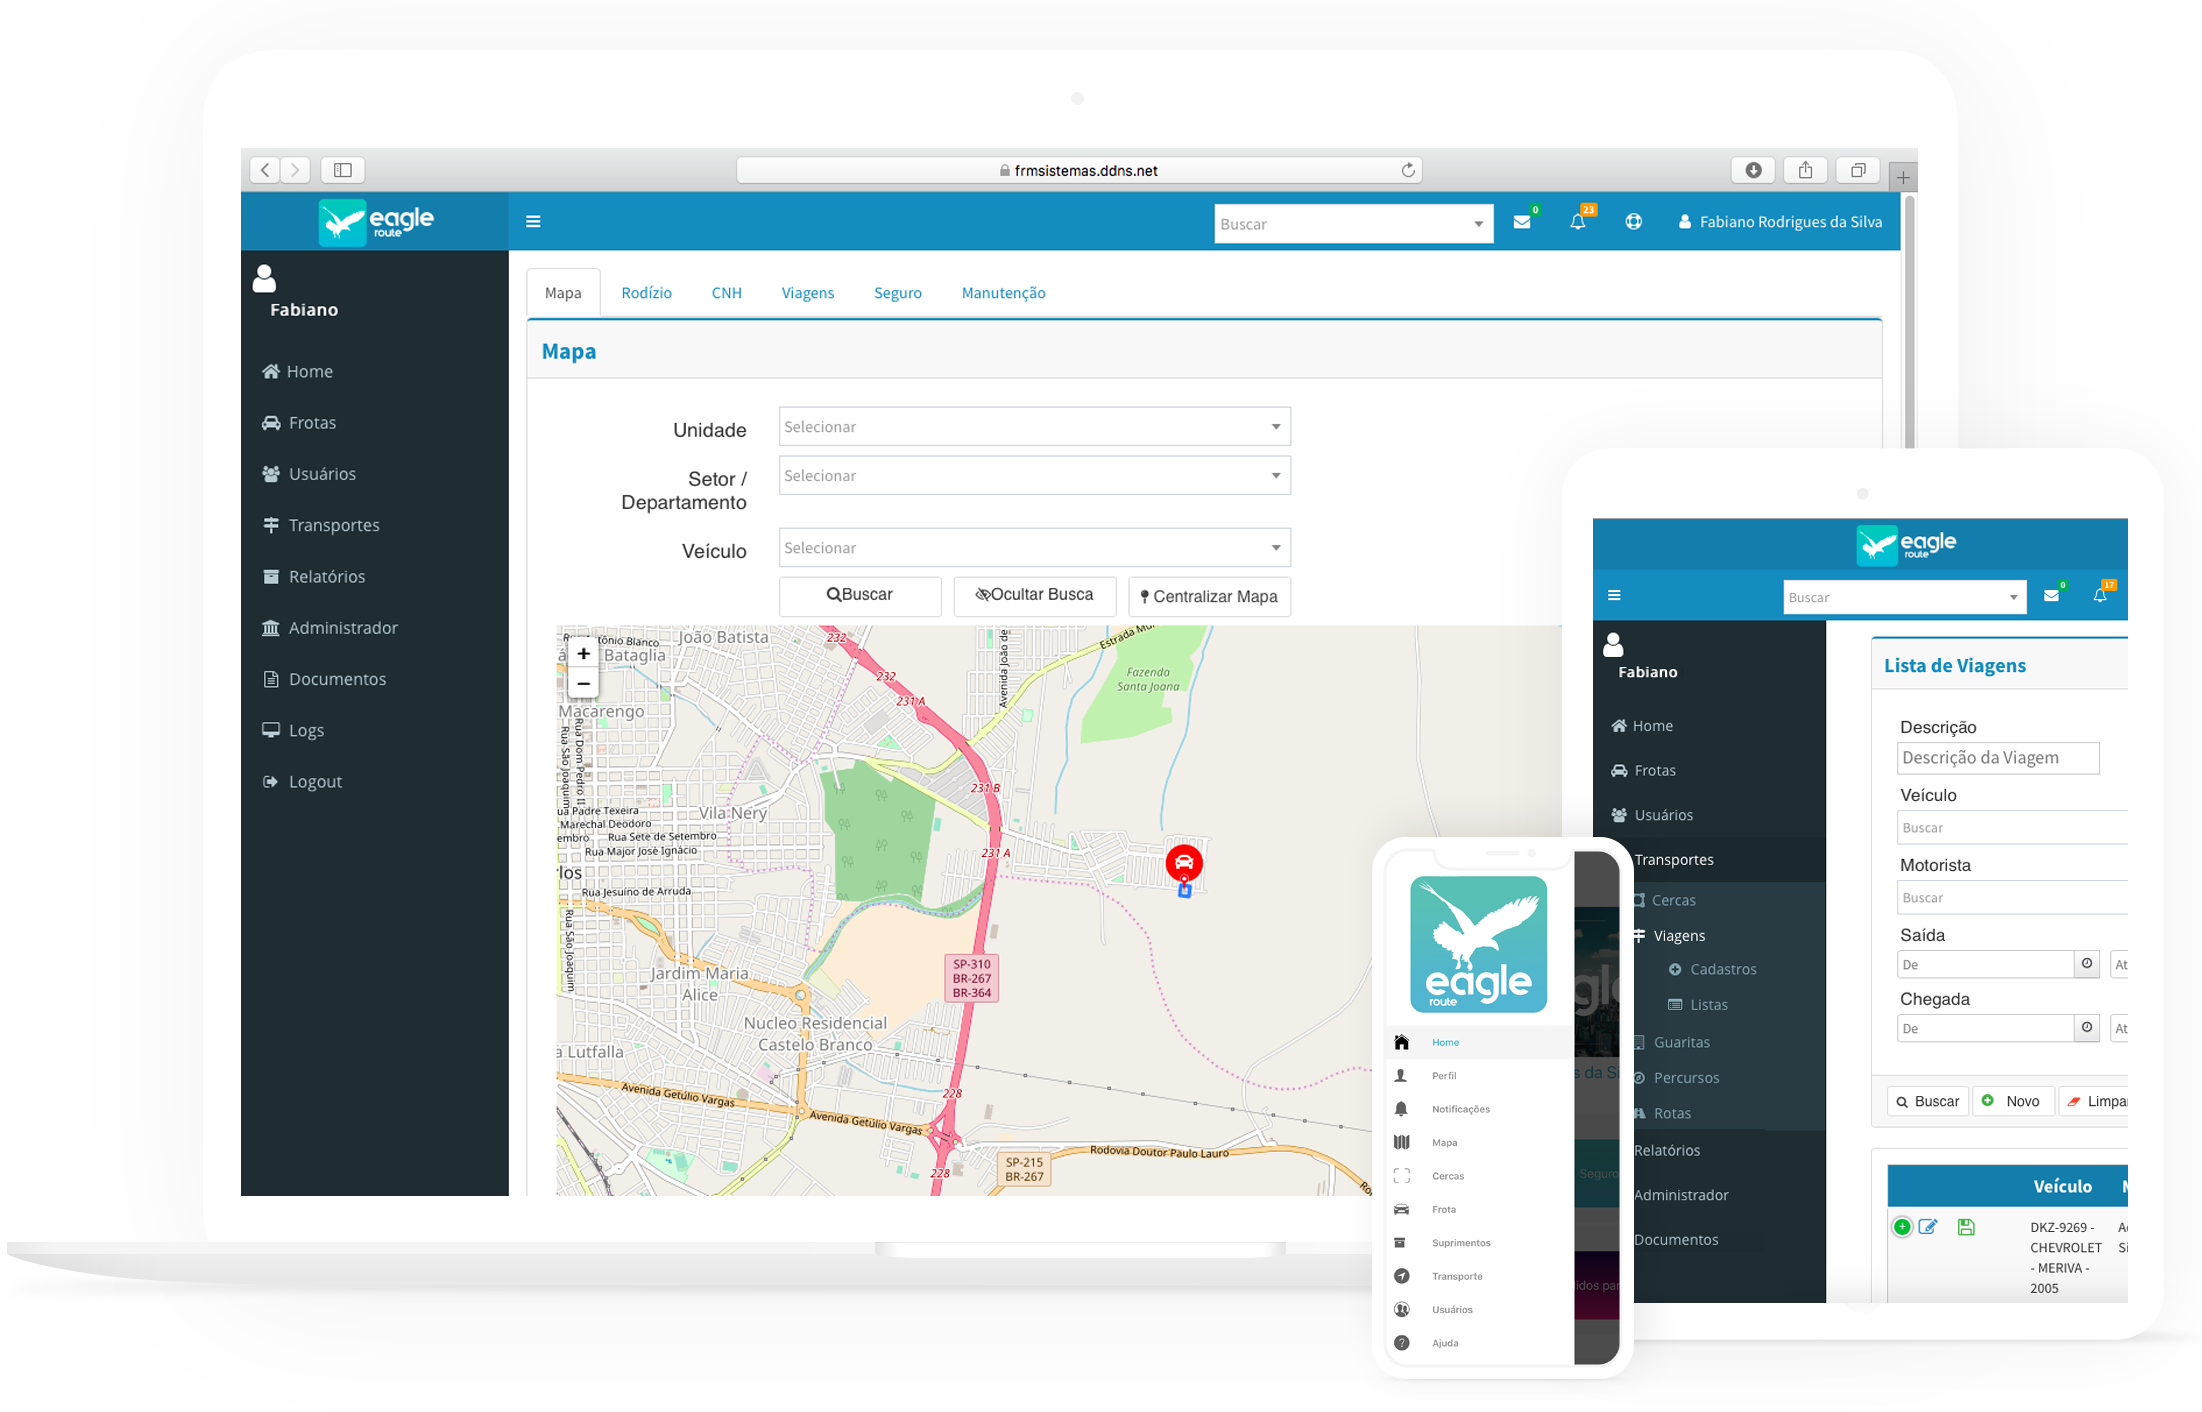Toggle the browser sidebar icon
The width and height of the screenshot is (2202, 1412).
(x=343, y=170)
